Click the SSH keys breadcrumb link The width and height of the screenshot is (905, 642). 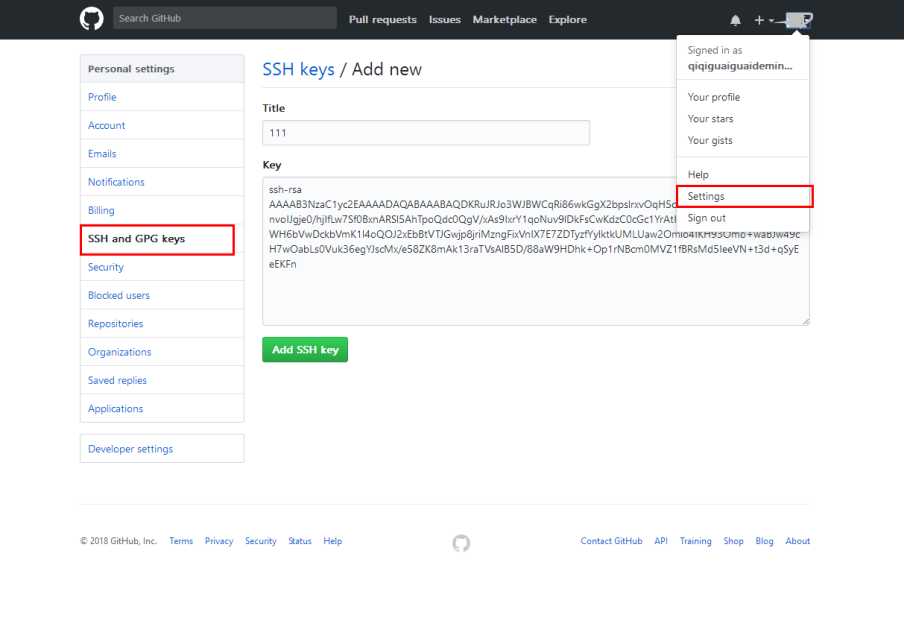298,69
